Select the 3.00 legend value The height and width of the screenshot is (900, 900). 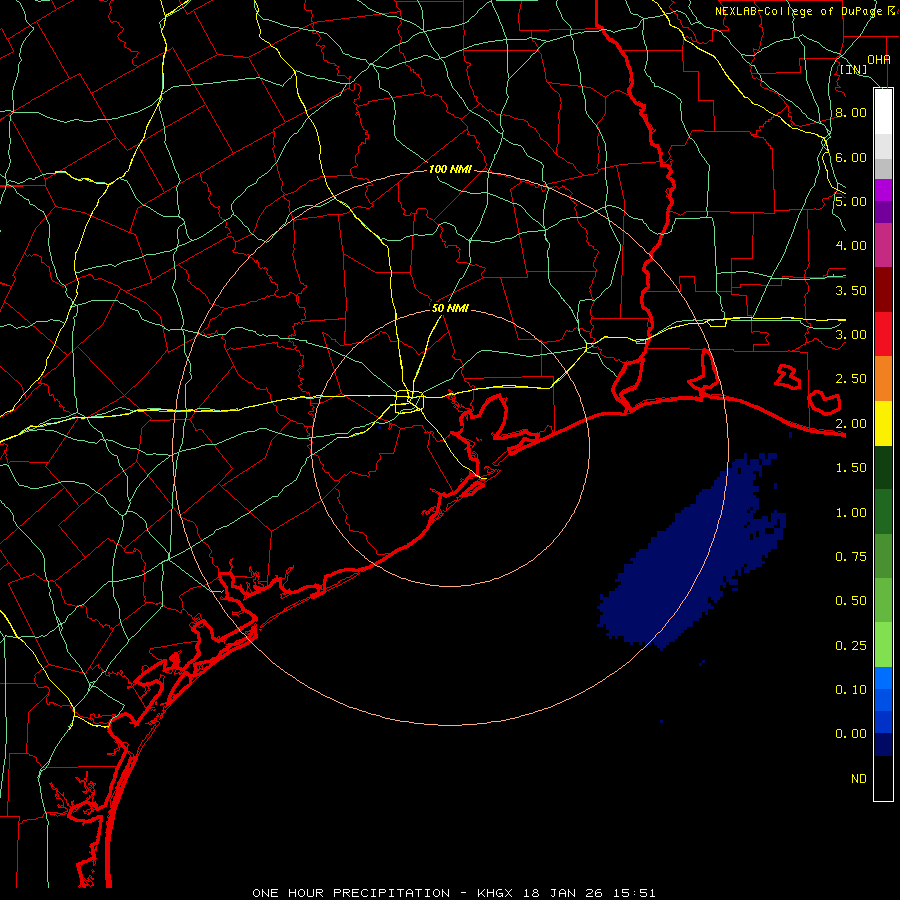(x=851, y=335)
